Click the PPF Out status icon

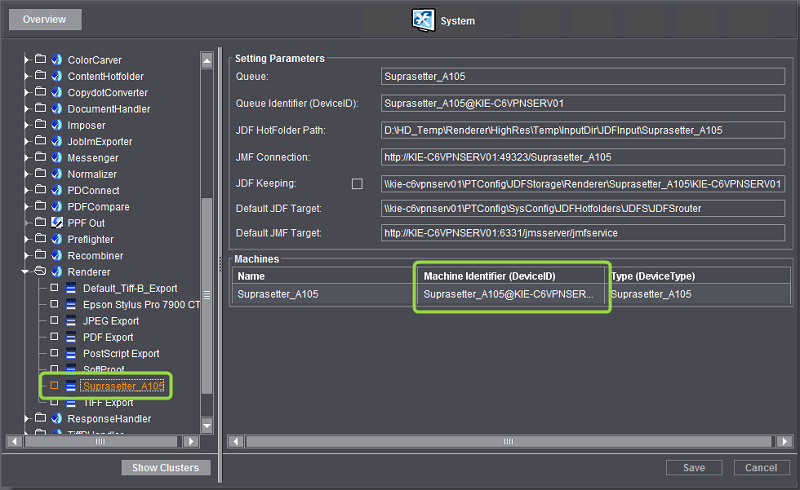(x=57, y=223)
